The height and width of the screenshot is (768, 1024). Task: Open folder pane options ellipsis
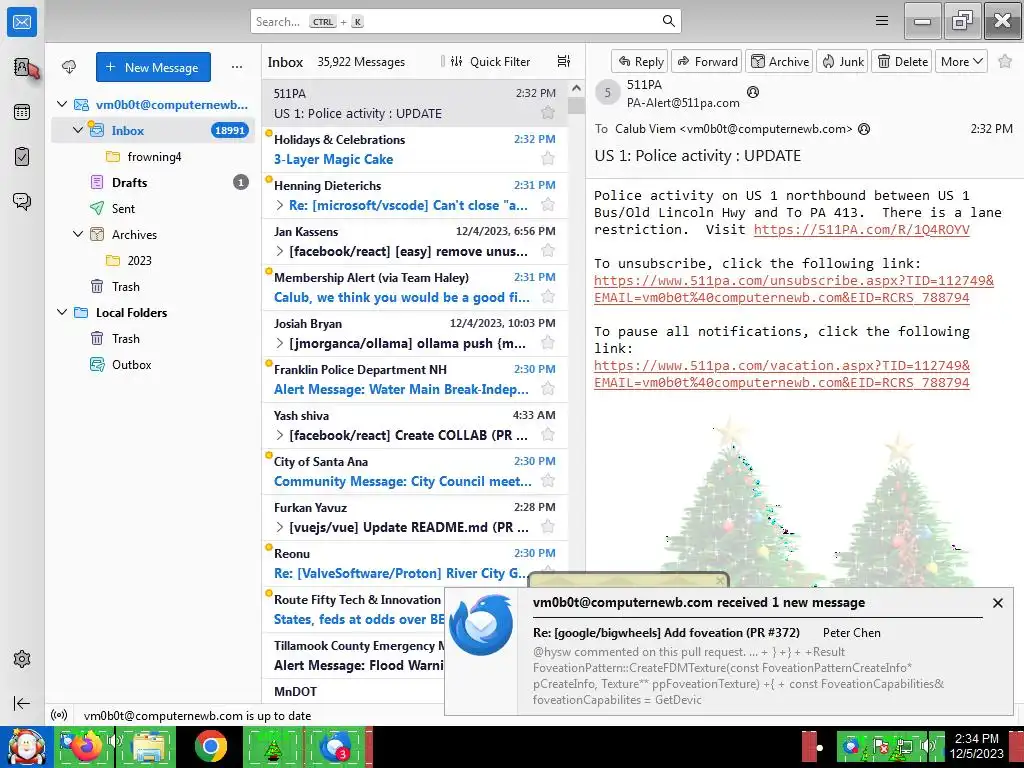(236, 67)
